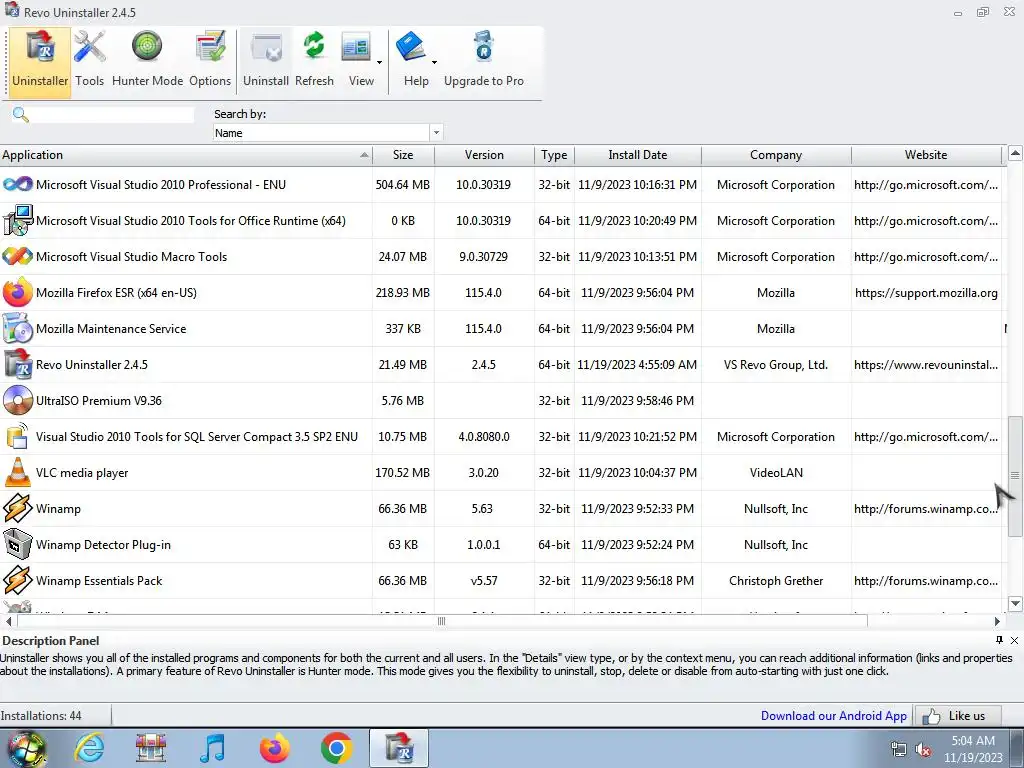Select the SQL Server Compact tools icon
This screenshot has height=768, width=1024.
pos(18,436)
